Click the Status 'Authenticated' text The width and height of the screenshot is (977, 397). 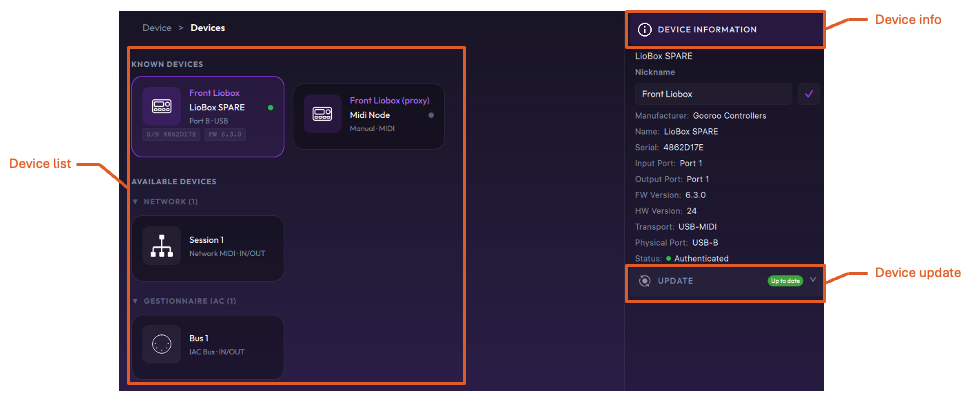(701, 259)
